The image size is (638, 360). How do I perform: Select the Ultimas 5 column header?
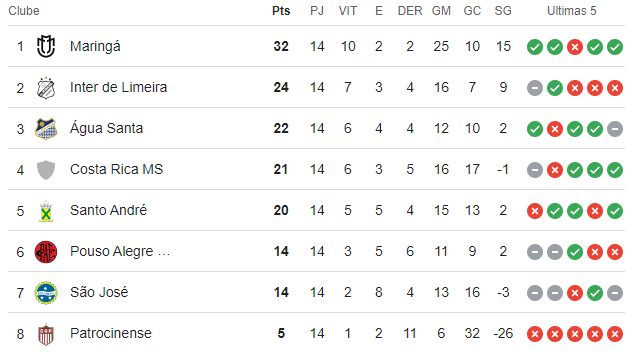tap(572, 11)
